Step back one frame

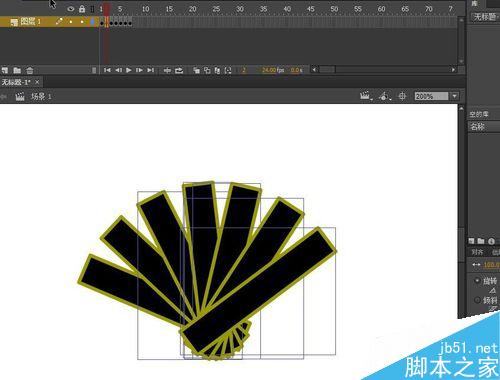tap(118, 70)
